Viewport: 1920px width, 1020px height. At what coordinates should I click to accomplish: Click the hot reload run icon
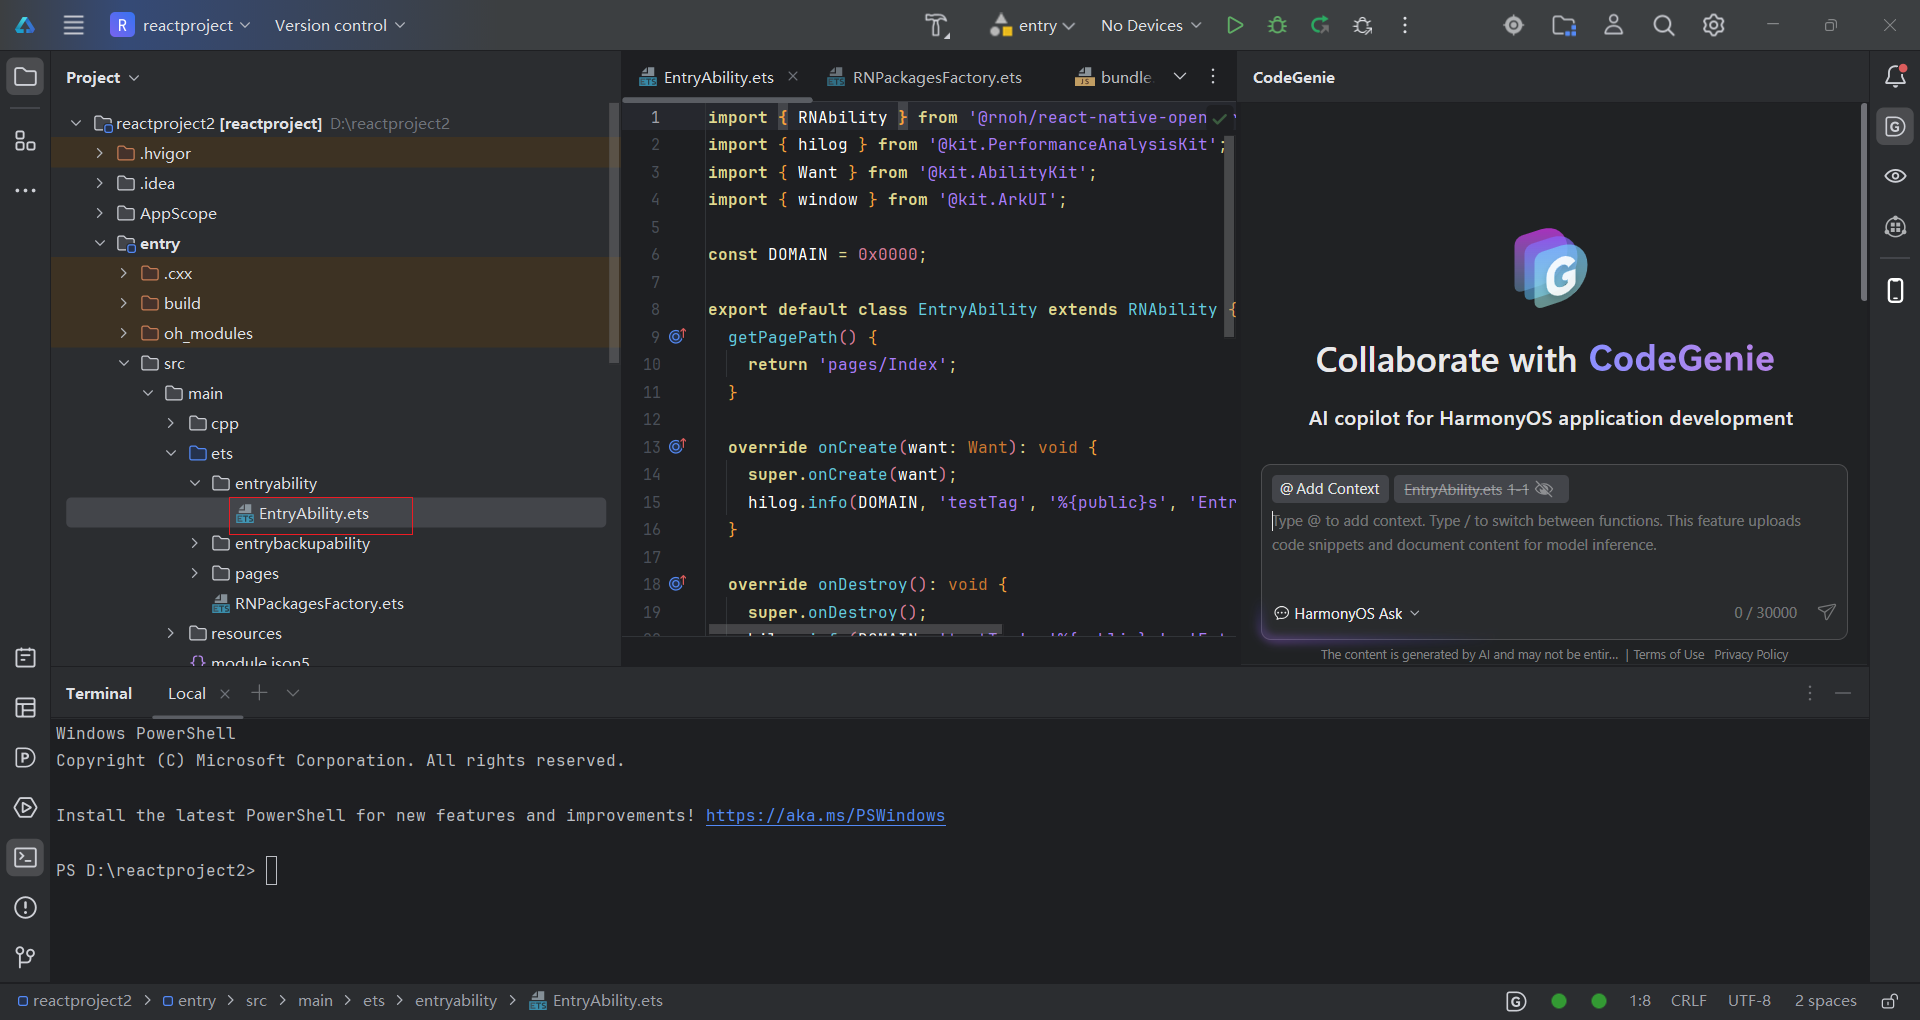tap(1320, 25)
